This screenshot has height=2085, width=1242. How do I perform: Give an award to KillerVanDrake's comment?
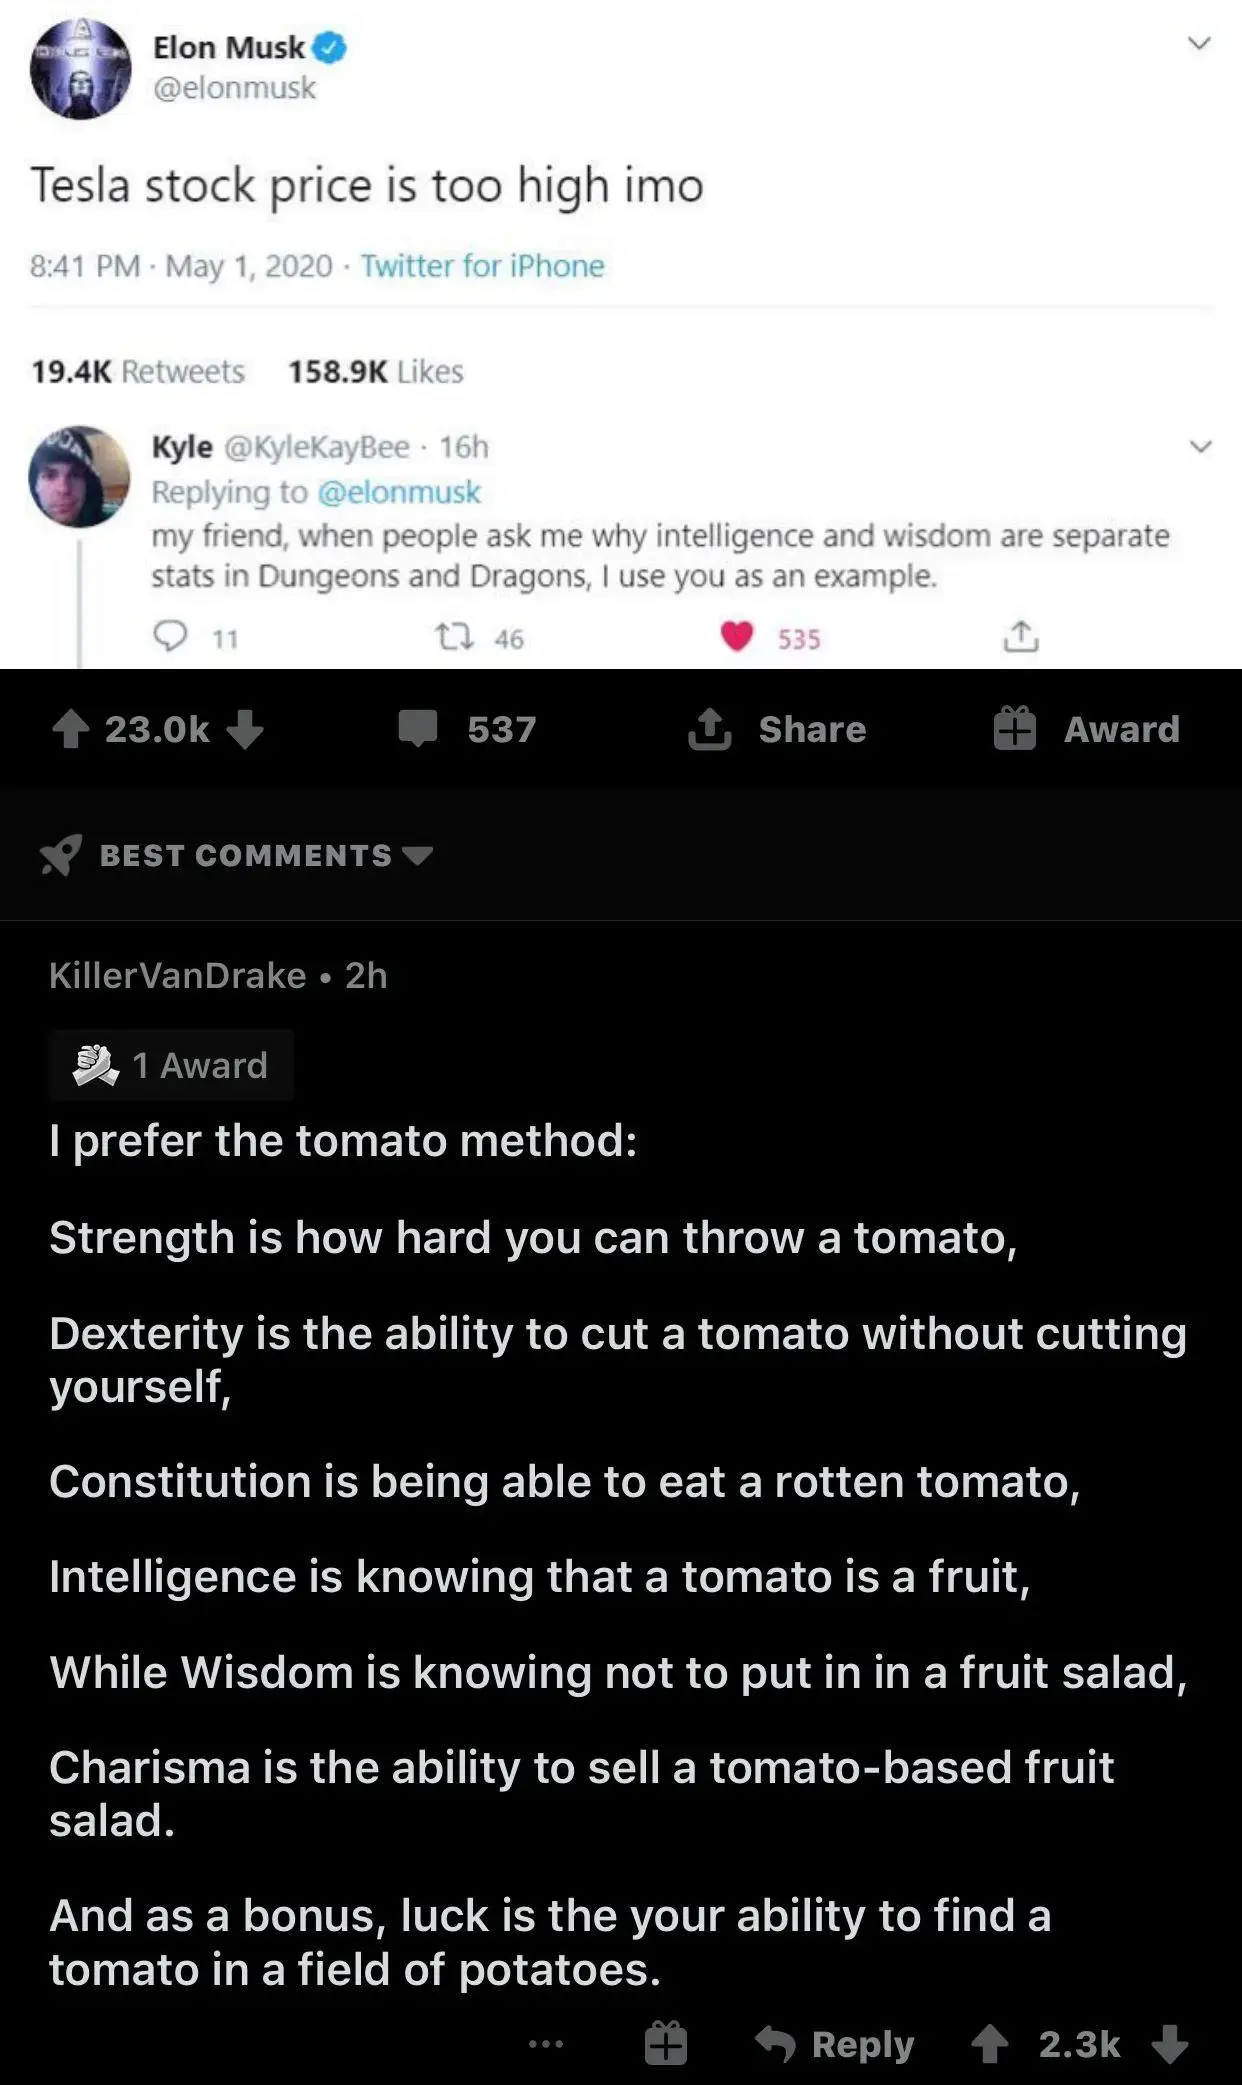(x=666, y=2044)
